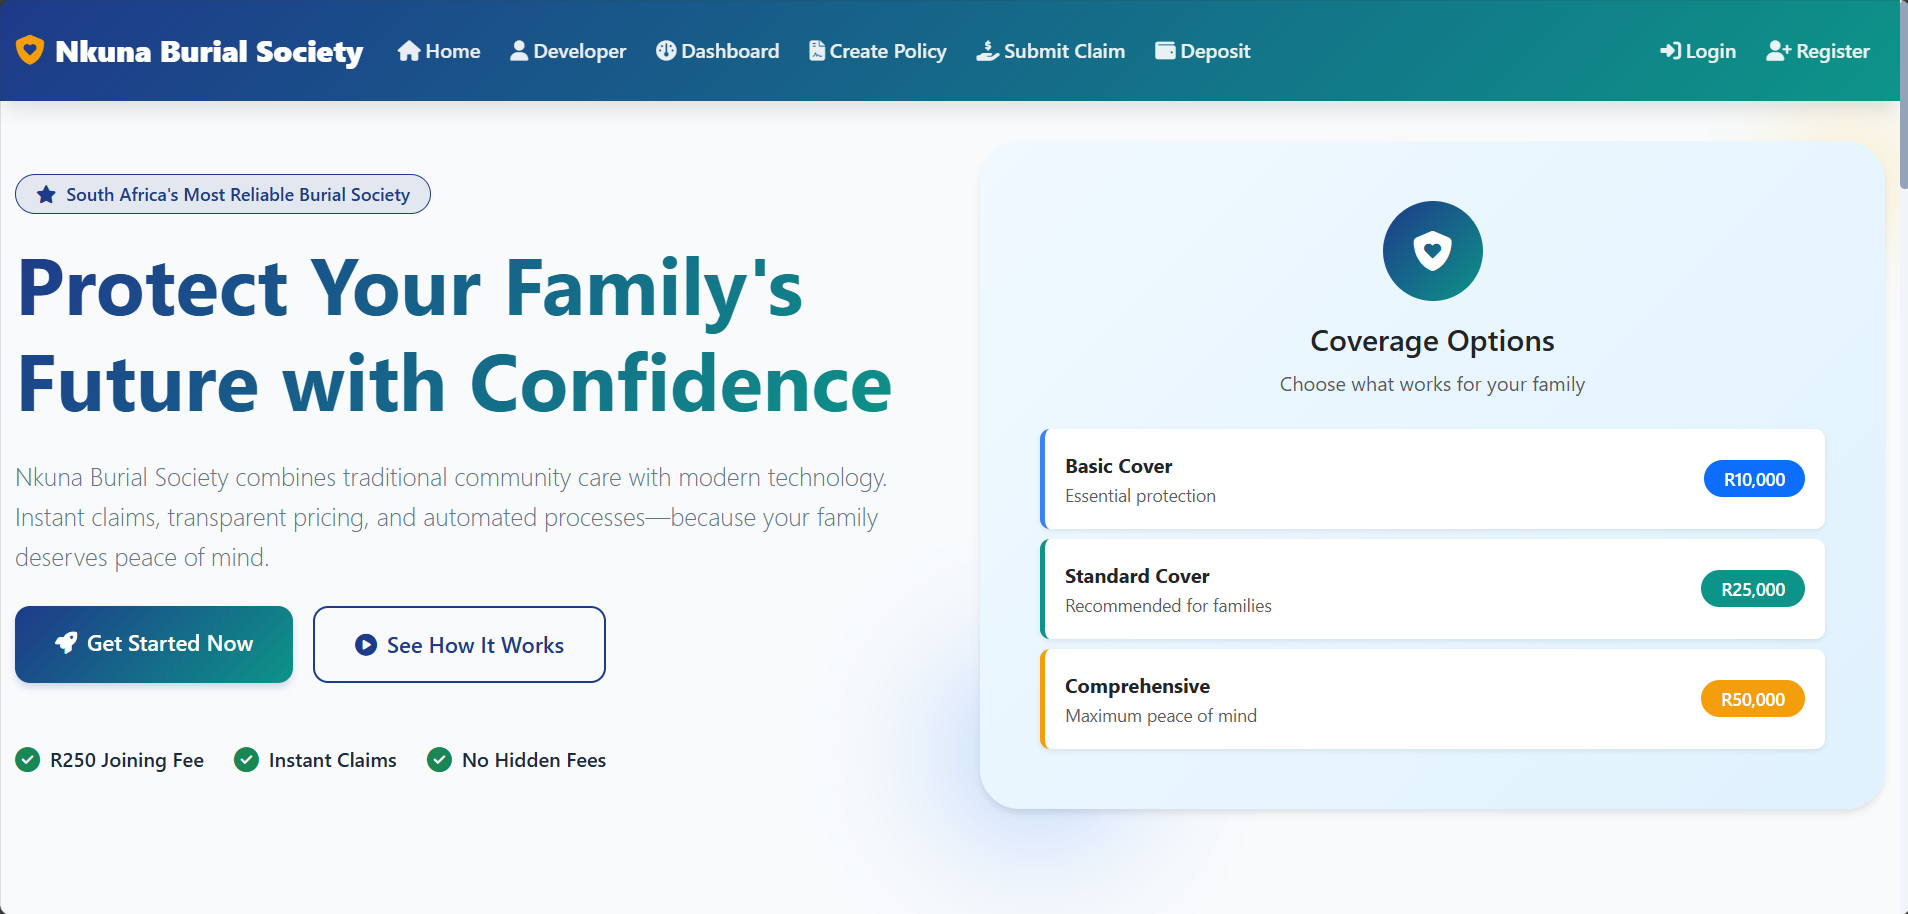The width and height of the screenshot is (1908, 914).
Task: Click the green check beside Instant Claims
Action: coord(246,760)
